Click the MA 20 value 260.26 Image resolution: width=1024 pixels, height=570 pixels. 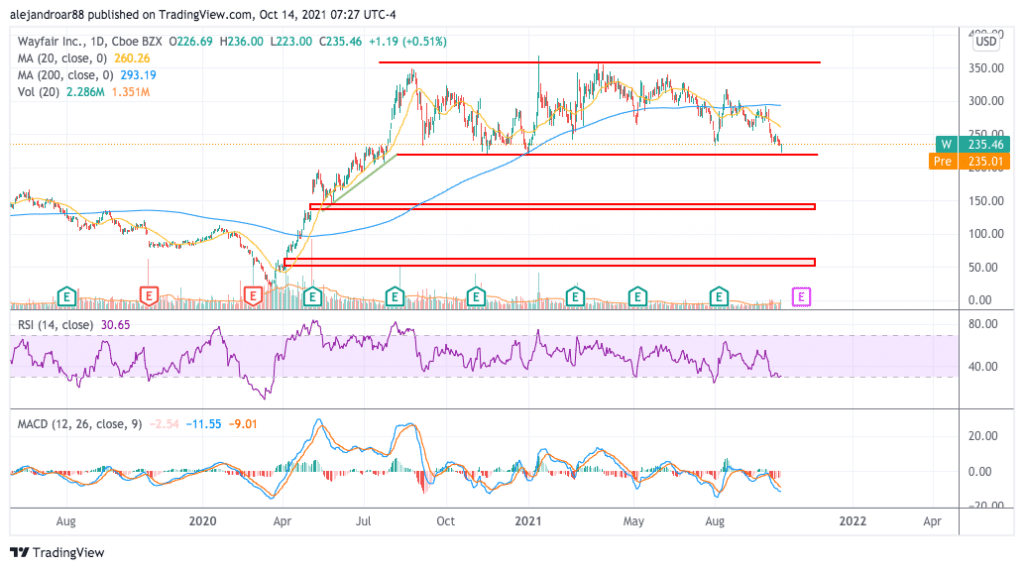pos(132,58)
